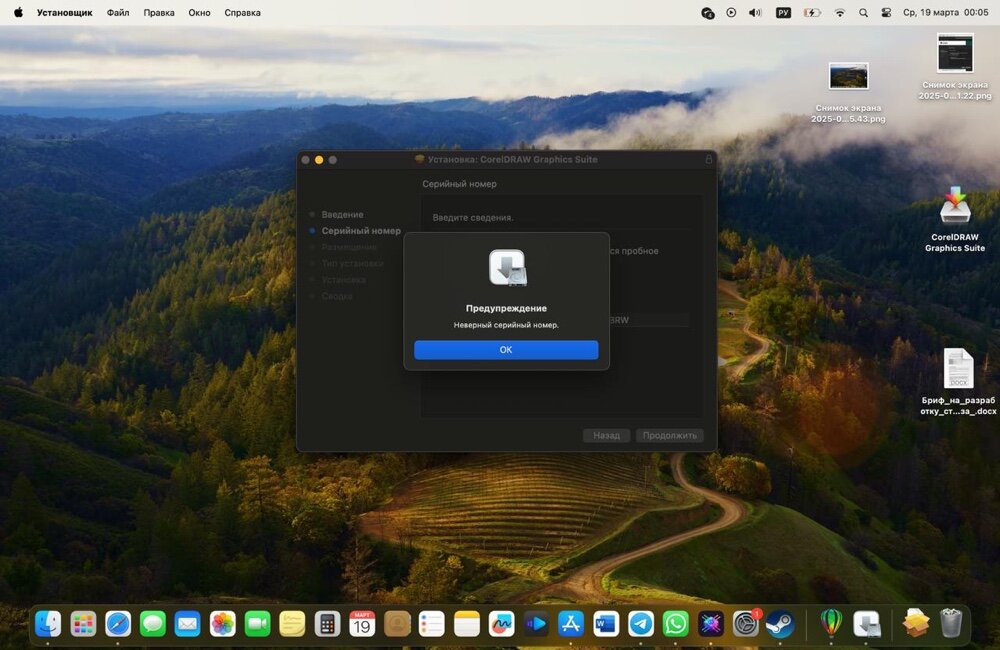Open CorelDRAW balloon icon in the Dock
This screenshot has height=650, width=1000.
click(831, 624)
